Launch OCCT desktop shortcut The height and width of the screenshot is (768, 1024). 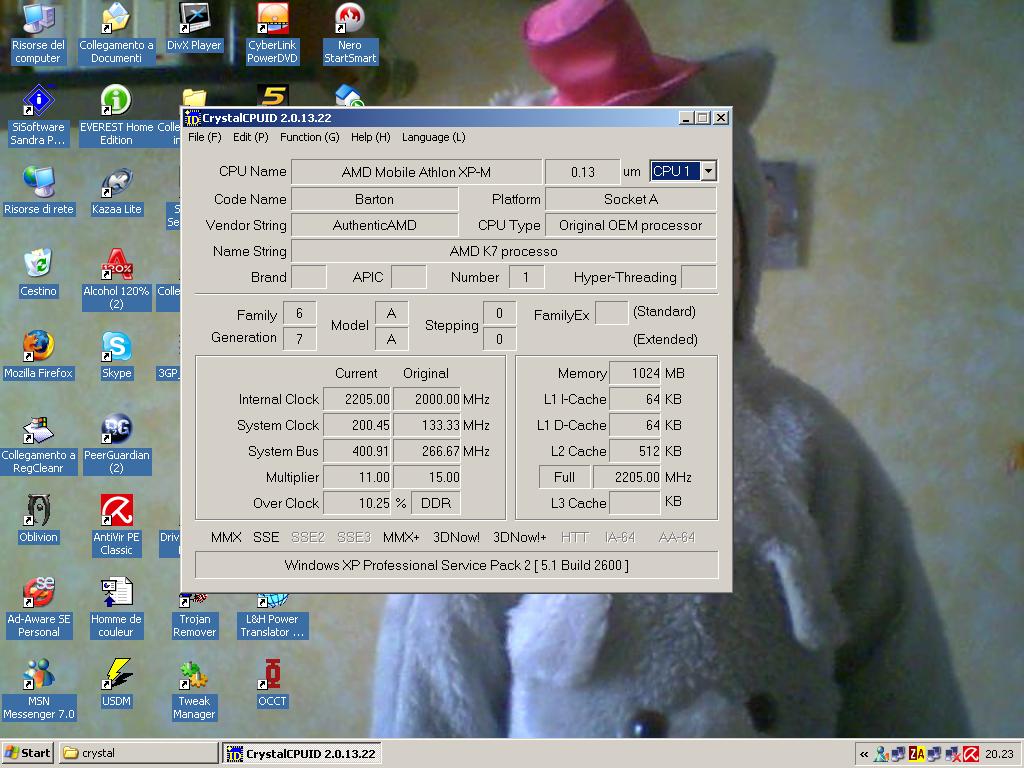coord(272,683)
